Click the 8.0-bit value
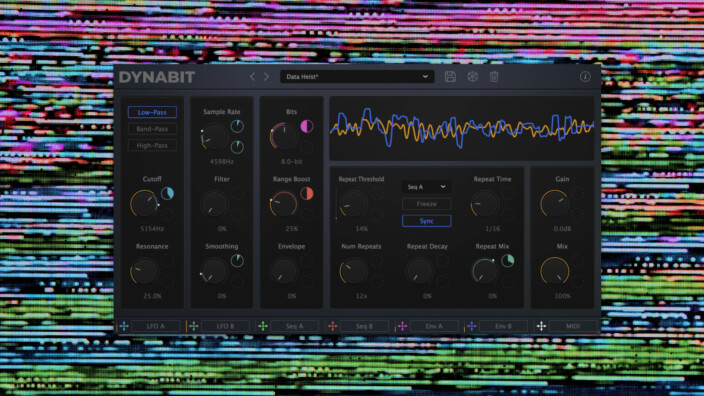 point(292,161)
